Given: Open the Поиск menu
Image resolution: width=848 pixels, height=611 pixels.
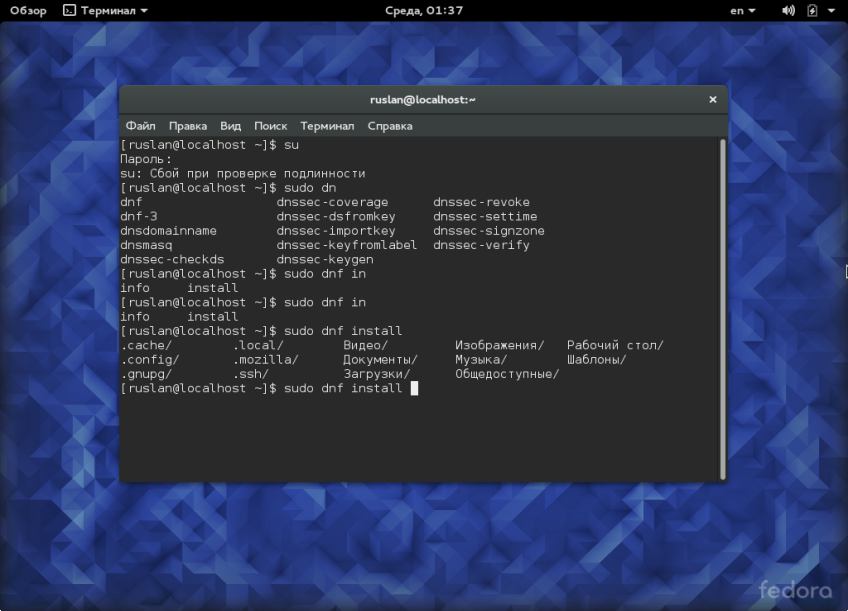Looking at the screenshot, I should (x=270, y=126).
